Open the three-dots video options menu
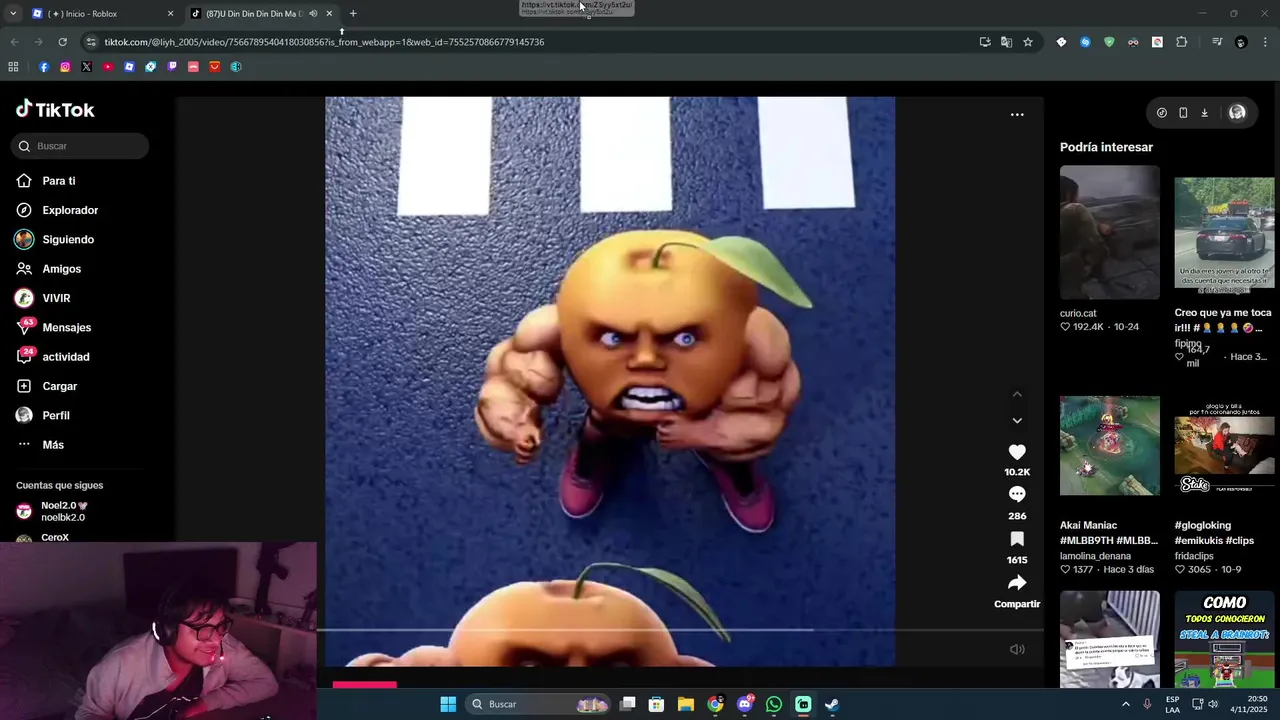 pos(1017,114)
